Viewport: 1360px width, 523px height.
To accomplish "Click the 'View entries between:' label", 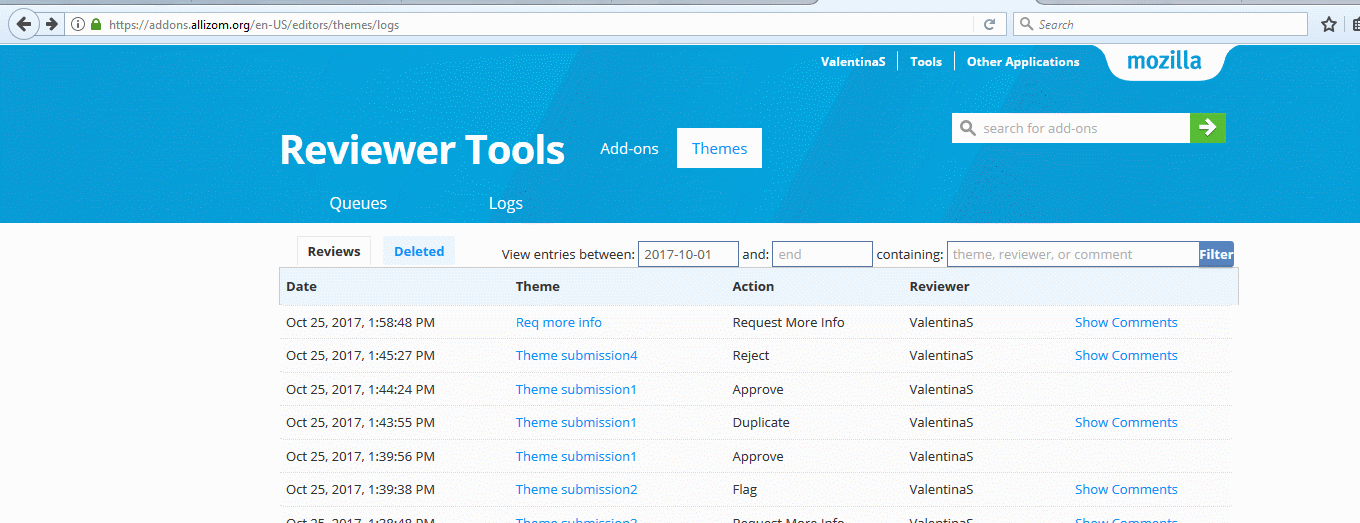I will [568, 254].
